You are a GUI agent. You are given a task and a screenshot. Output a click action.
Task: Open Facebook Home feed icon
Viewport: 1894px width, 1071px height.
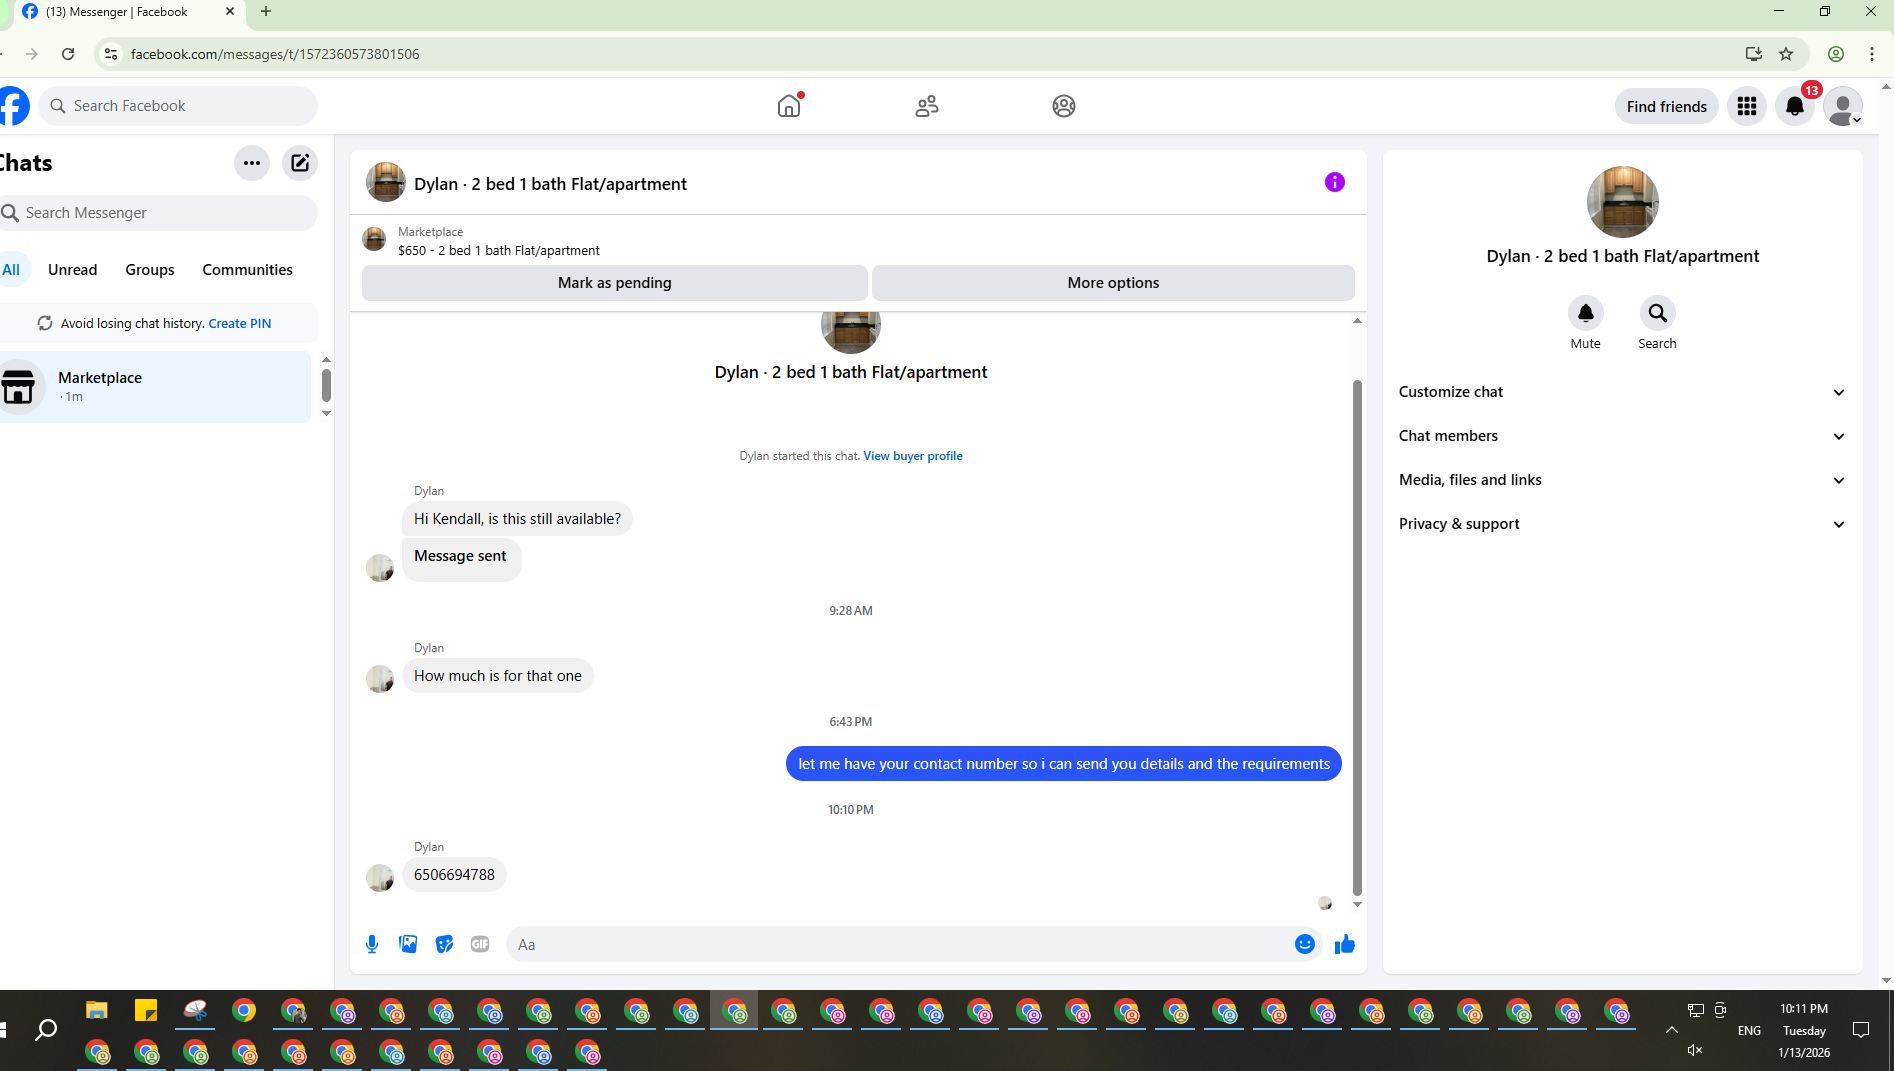click(x=789, y=106)
